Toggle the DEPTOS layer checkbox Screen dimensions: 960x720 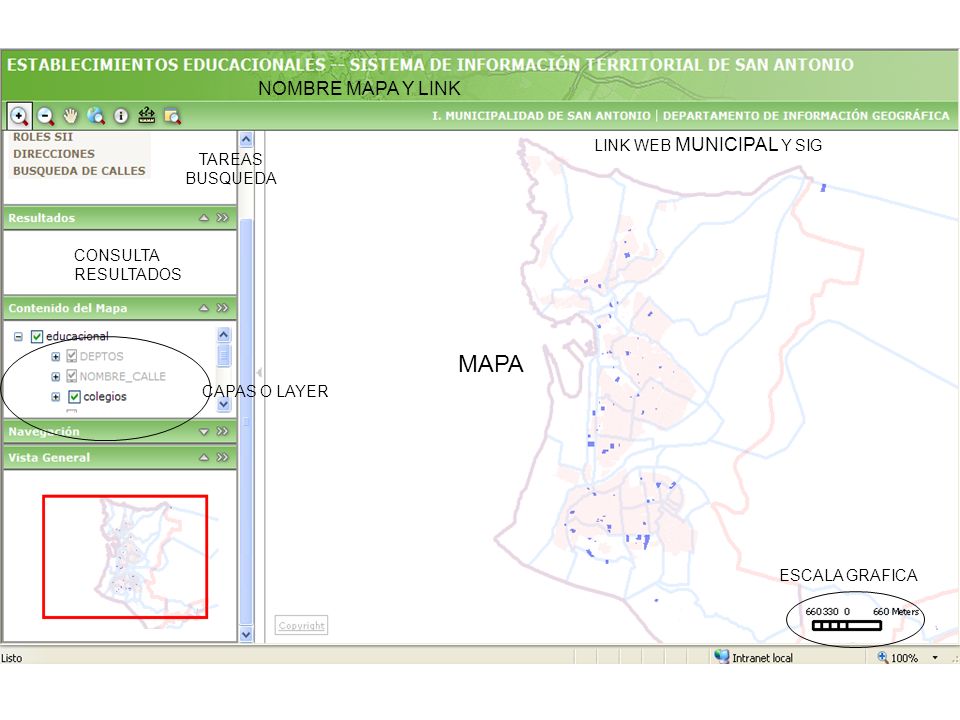(x=72, y=356)
